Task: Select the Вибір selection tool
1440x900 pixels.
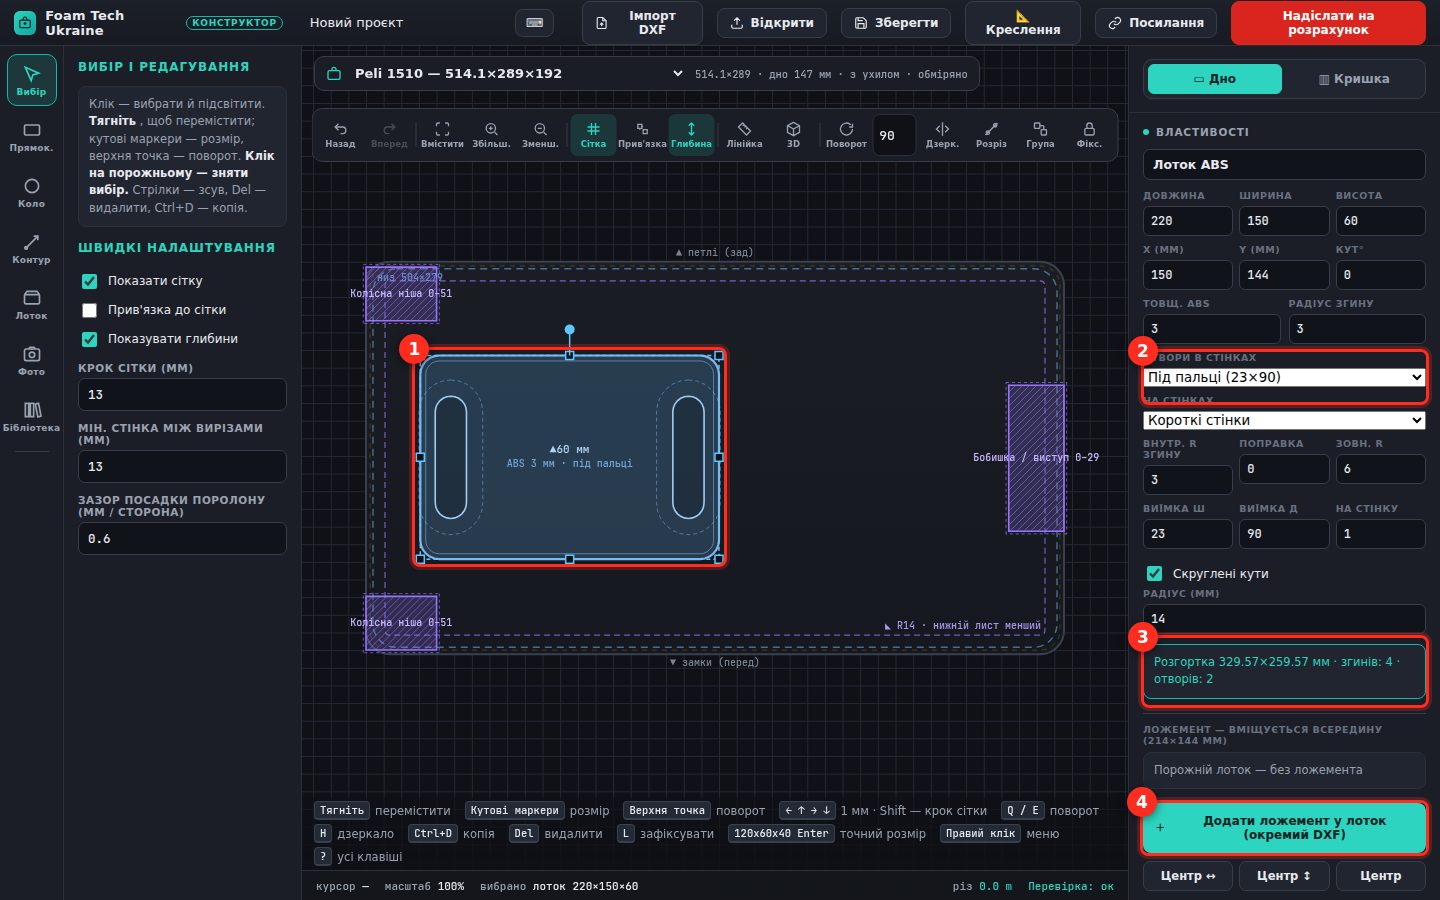Action: pos(31,80)
